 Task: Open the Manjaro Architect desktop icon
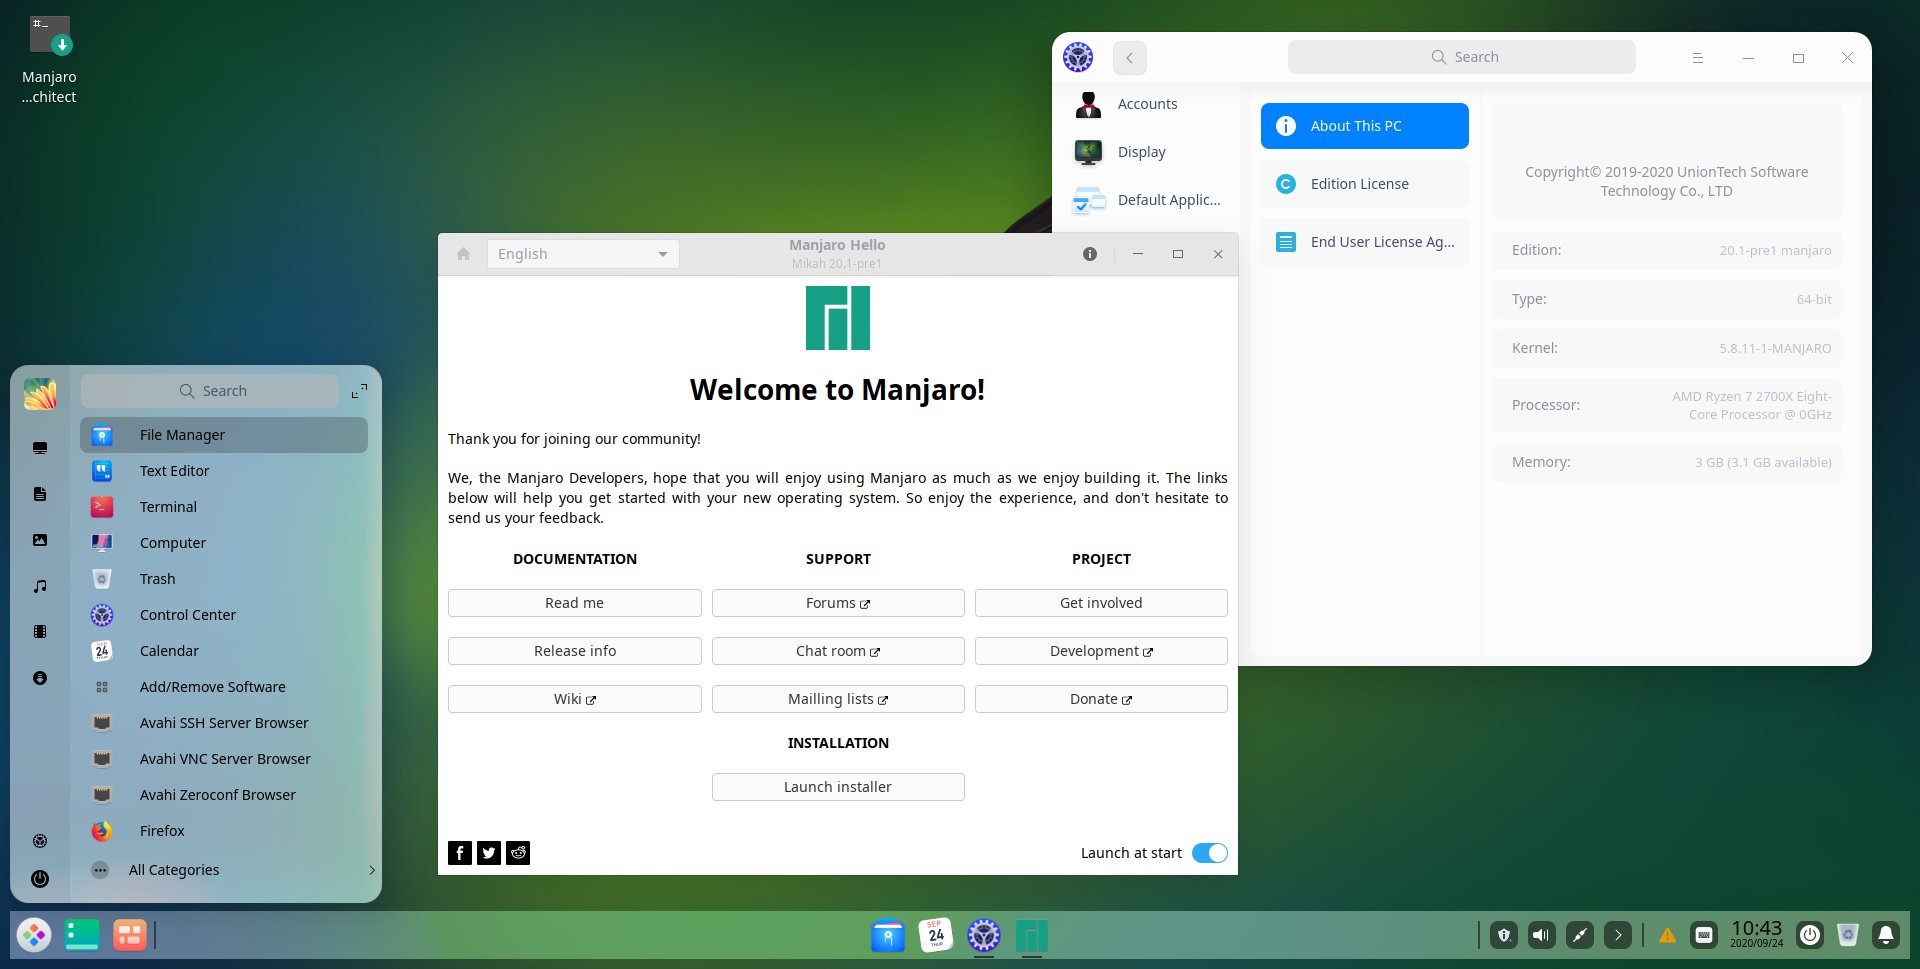click(x=49, y=60)
